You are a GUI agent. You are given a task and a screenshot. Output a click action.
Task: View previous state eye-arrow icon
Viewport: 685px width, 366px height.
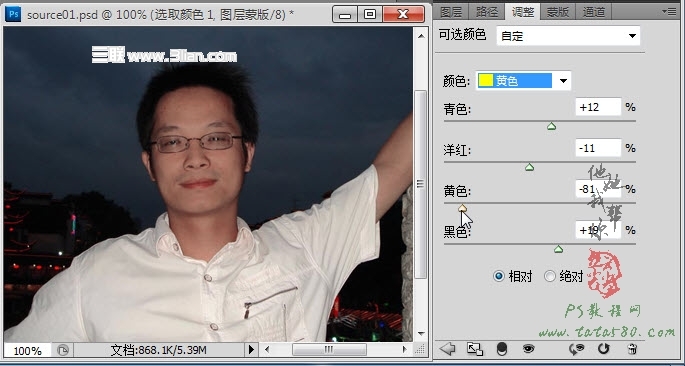[577, 349]
